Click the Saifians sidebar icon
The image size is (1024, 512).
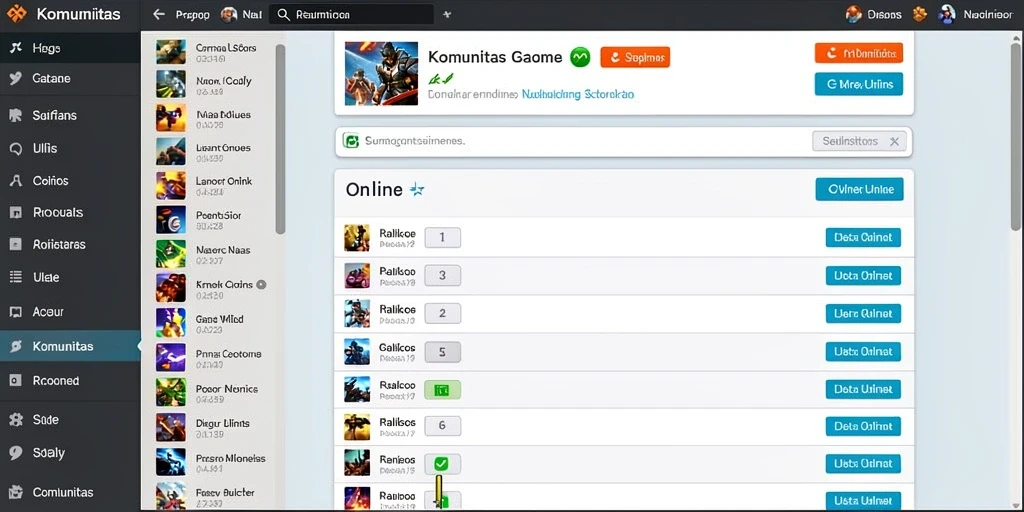16,116
